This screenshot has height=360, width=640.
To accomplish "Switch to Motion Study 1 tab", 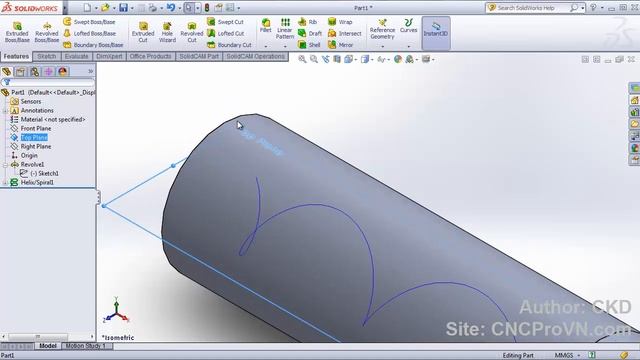I will point(86,346).
